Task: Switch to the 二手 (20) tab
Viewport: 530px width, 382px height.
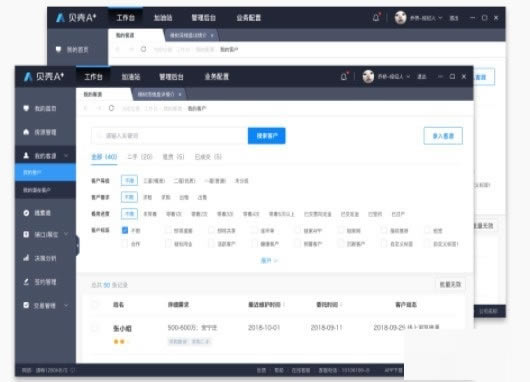Action: tap(140, 157)
